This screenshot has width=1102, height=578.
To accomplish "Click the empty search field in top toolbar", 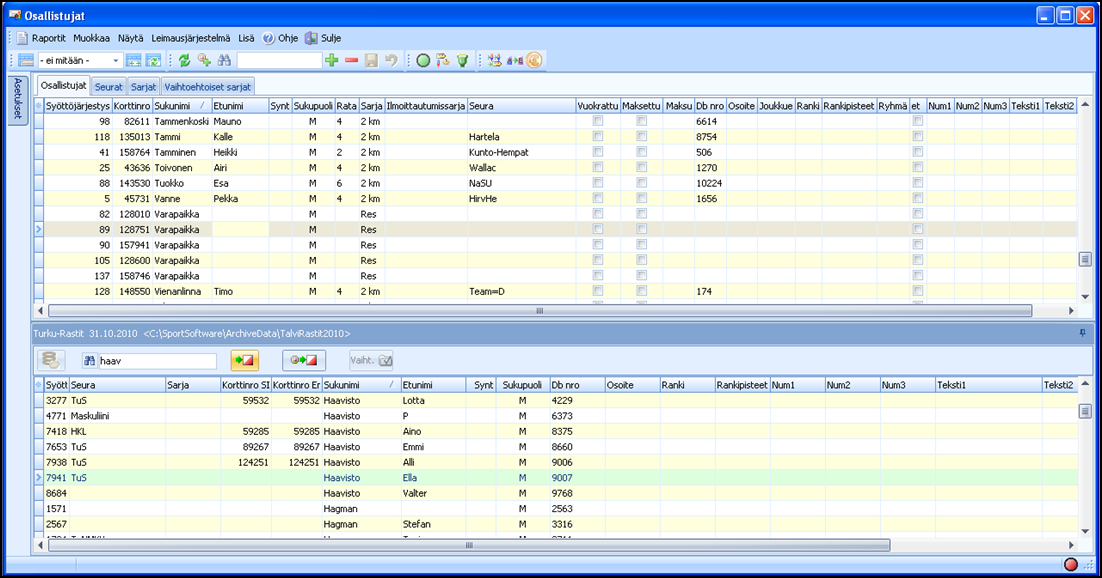I will pos(279,60).
